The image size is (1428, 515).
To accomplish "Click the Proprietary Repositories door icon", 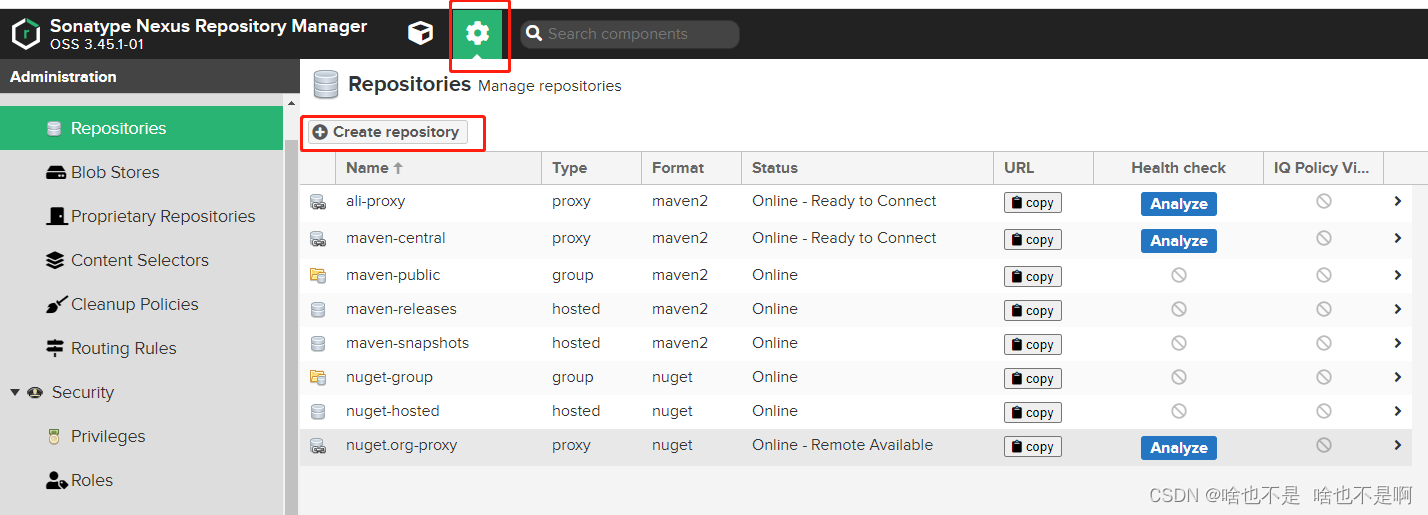I will (56, 216).
